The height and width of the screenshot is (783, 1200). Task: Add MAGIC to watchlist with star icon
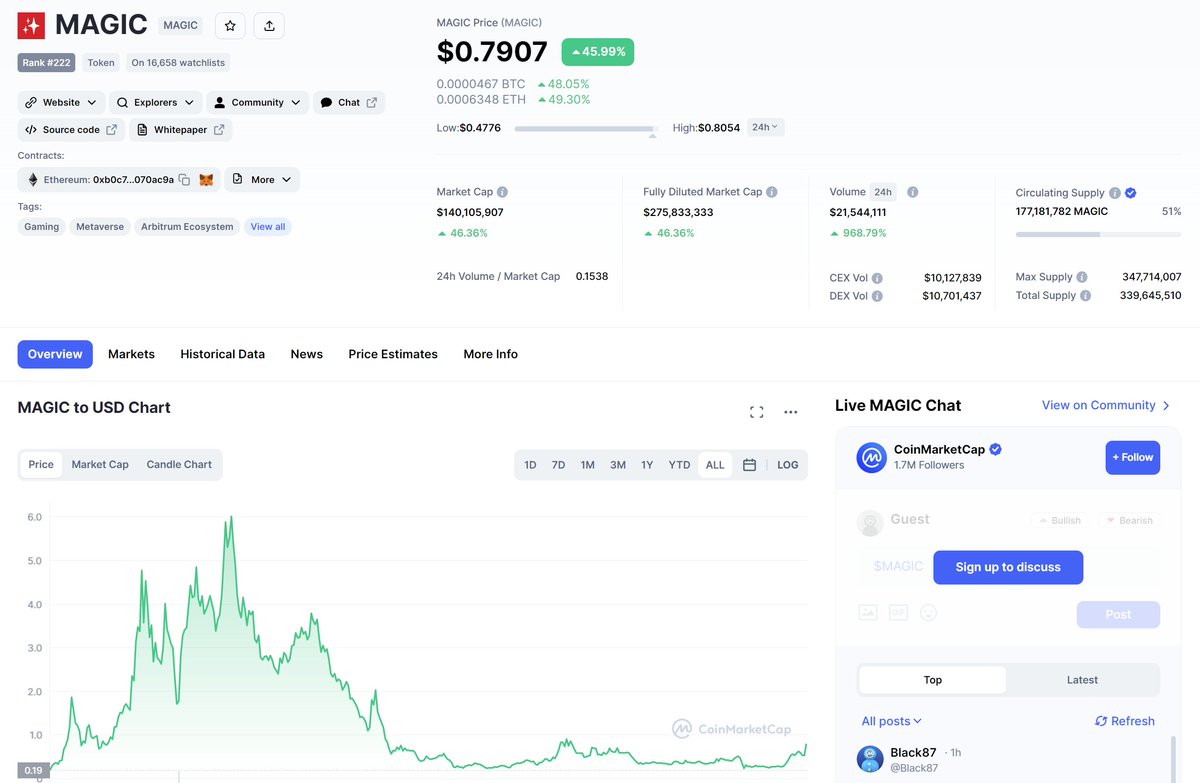click(x=230, y=26)
